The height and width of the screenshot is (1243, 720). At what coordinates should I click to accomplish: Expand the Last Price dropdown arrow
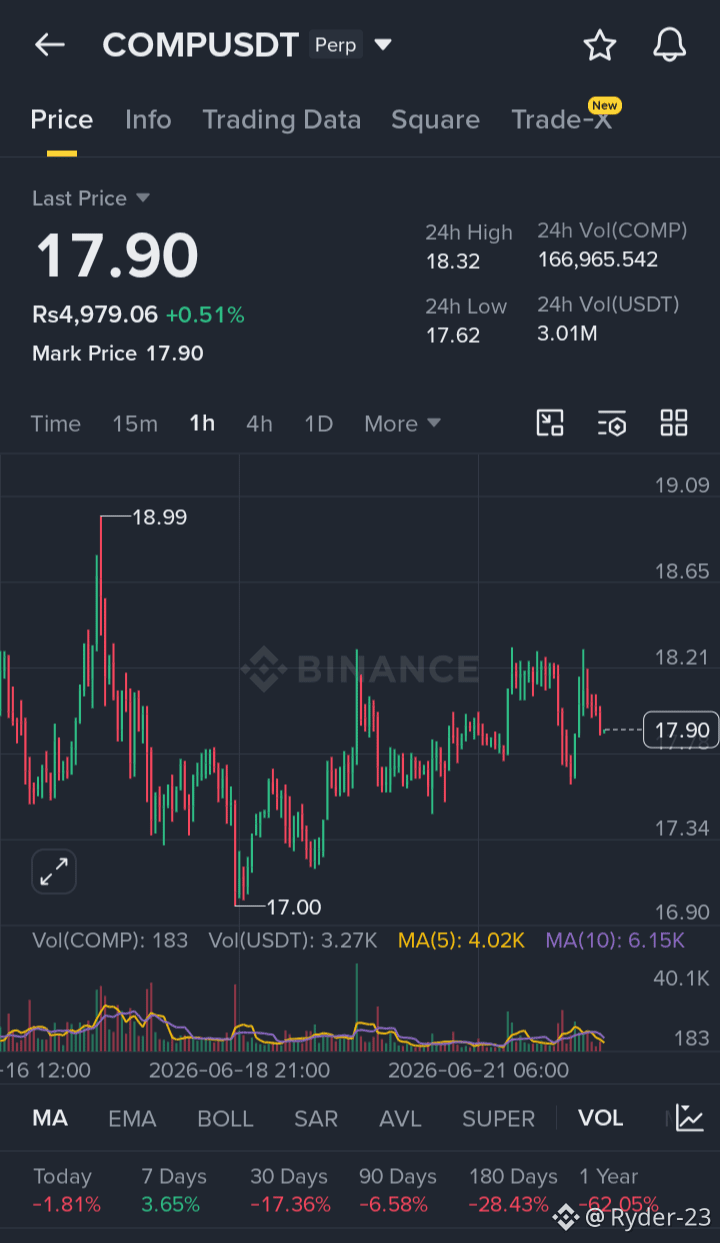pos(142,198)
